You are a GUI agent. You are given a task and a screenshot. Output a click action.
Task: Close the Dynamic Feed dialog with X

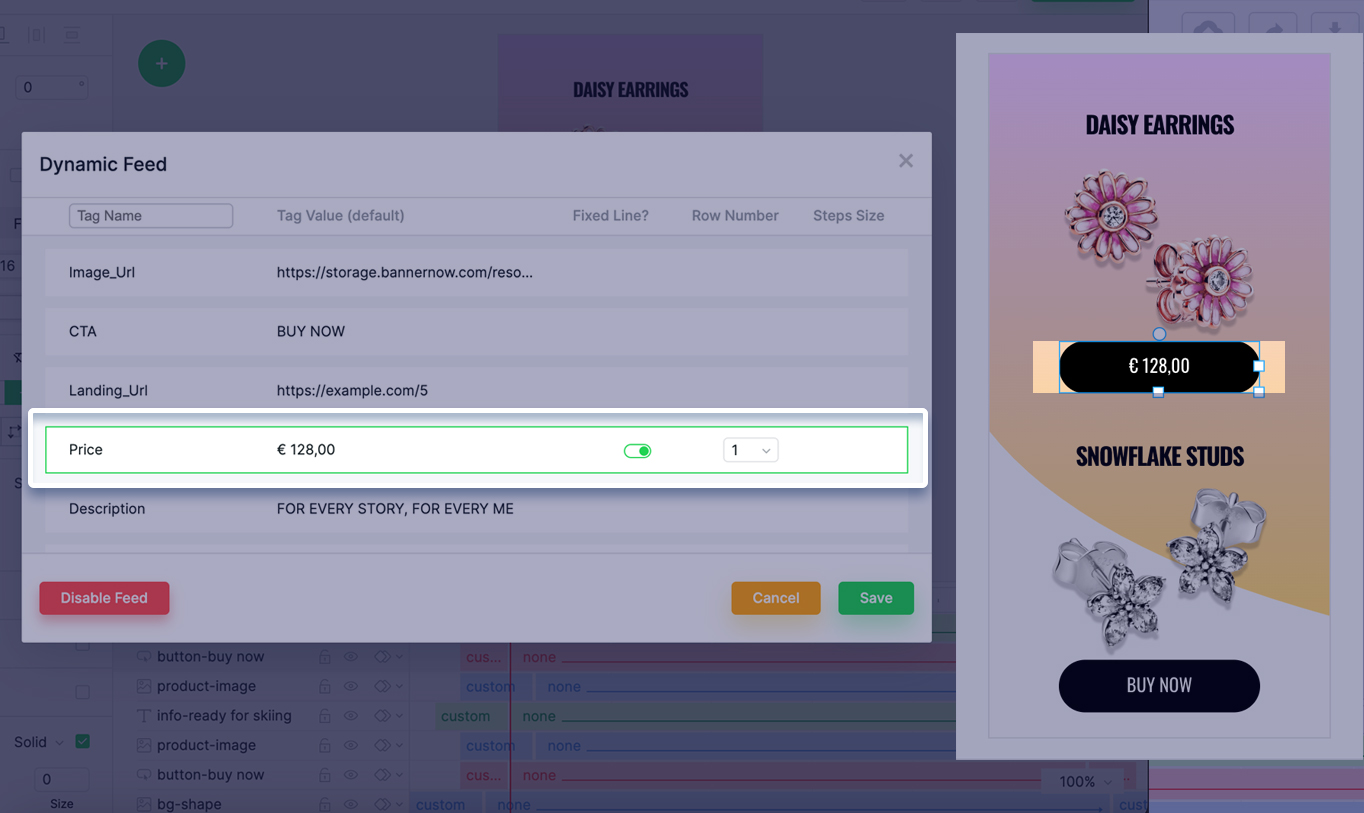906,161
